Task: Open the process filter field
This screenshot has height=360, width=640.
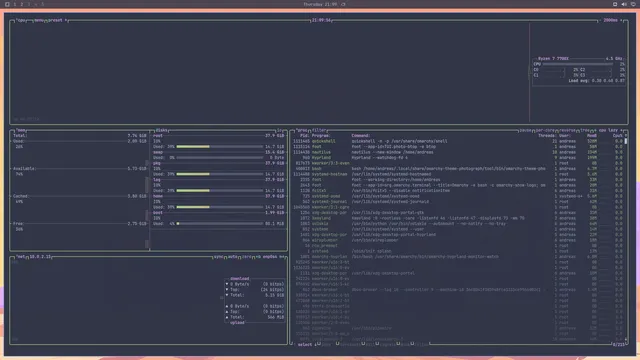Action: pos(319,131)
